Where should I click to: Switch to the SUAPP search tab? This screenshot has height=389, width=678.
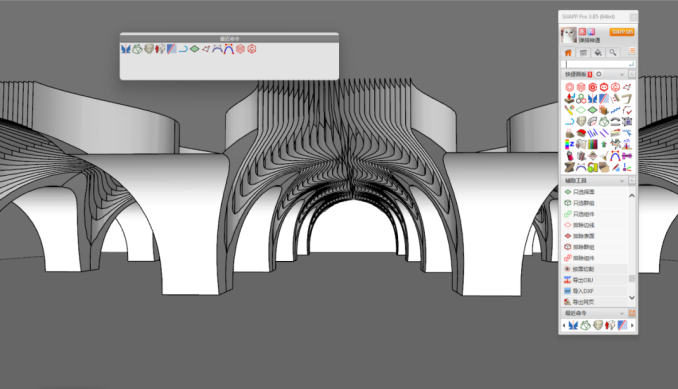613,52
